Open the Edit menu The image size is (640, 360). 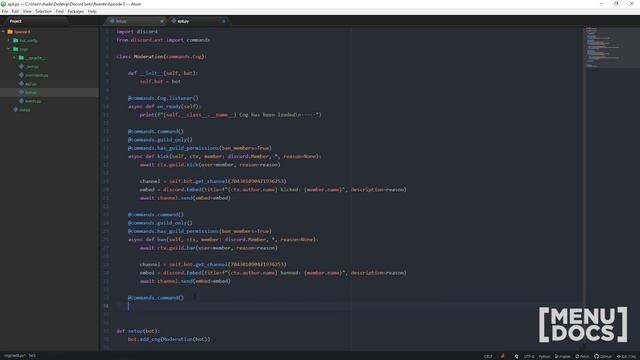(15, 11)
